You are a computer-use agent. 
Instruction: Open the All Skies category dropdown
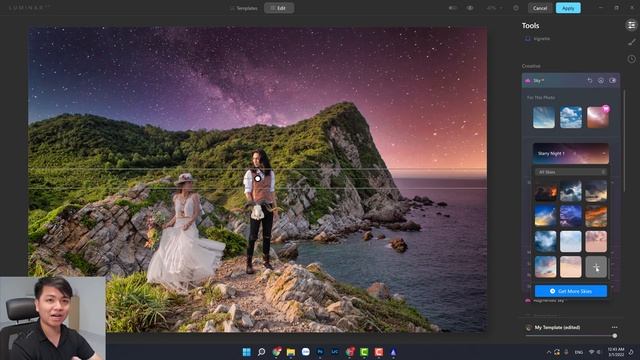click(571, 172)
